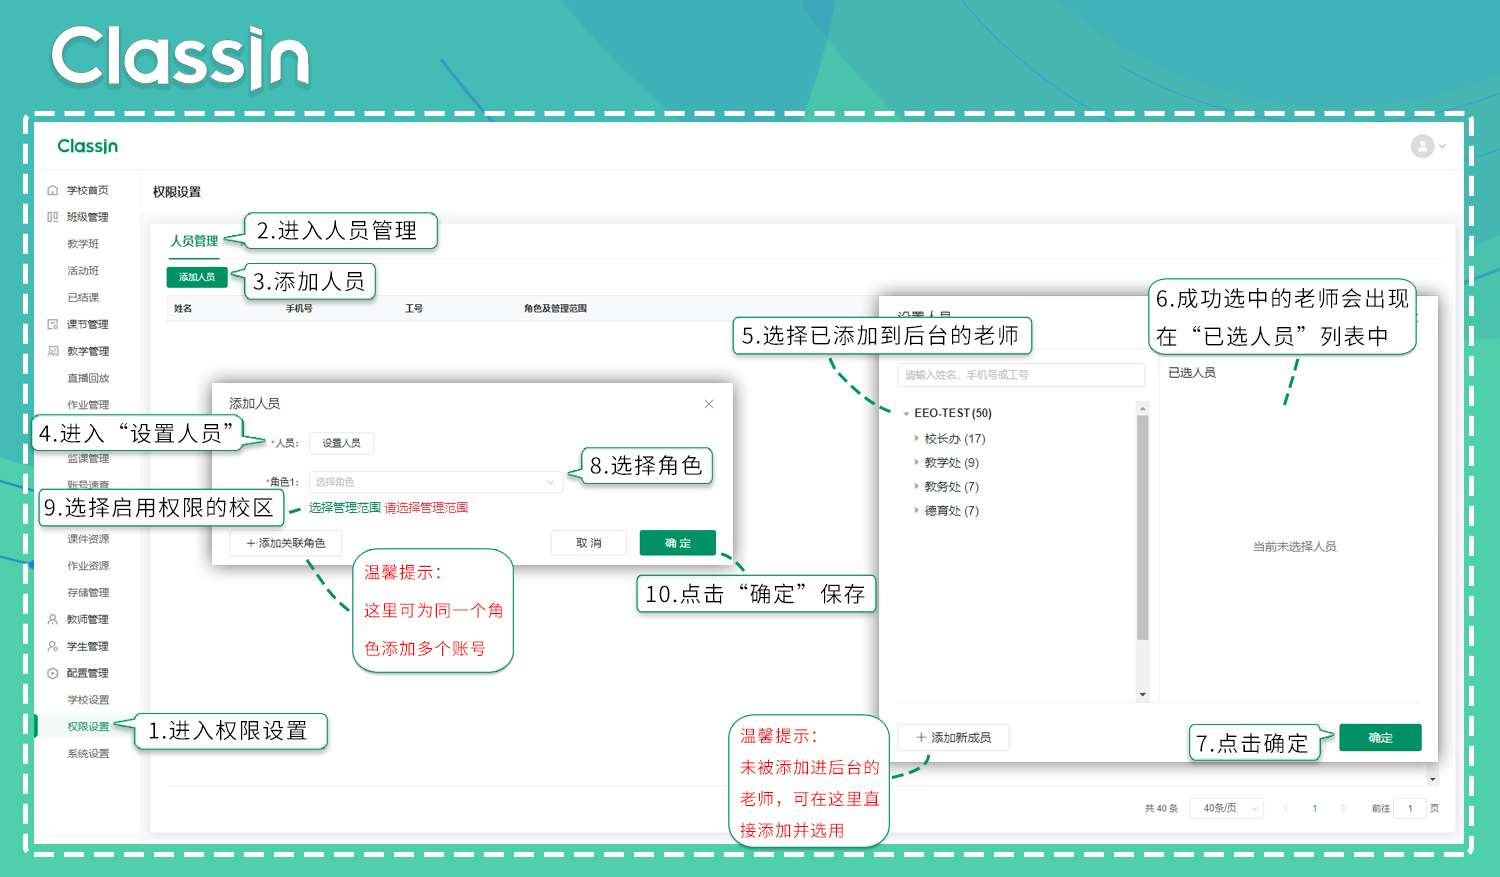The height and width of the screenshot is (877, 1500).
Task: Select page 1 in pagination
Action: click(x=1314, y=808)
